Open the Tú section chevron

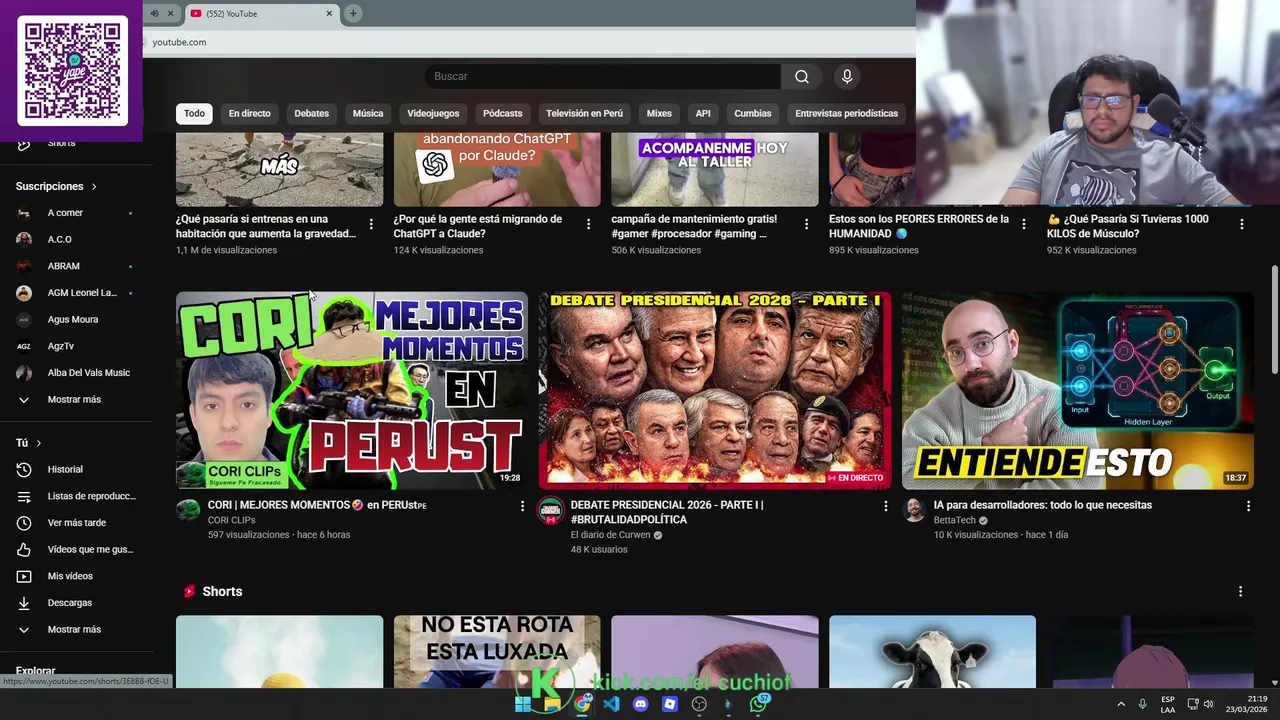tap(39, 443)
